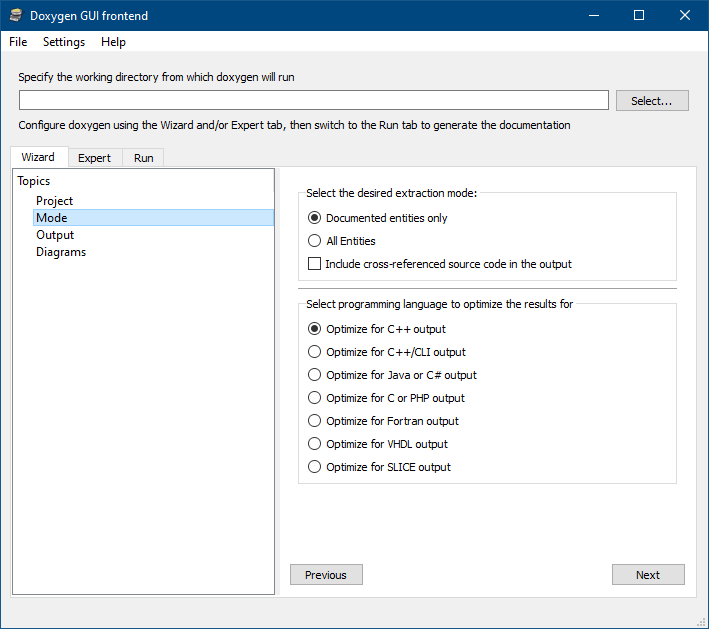
Task: Click the working directory input field
Action: click(x=313, y=100)
